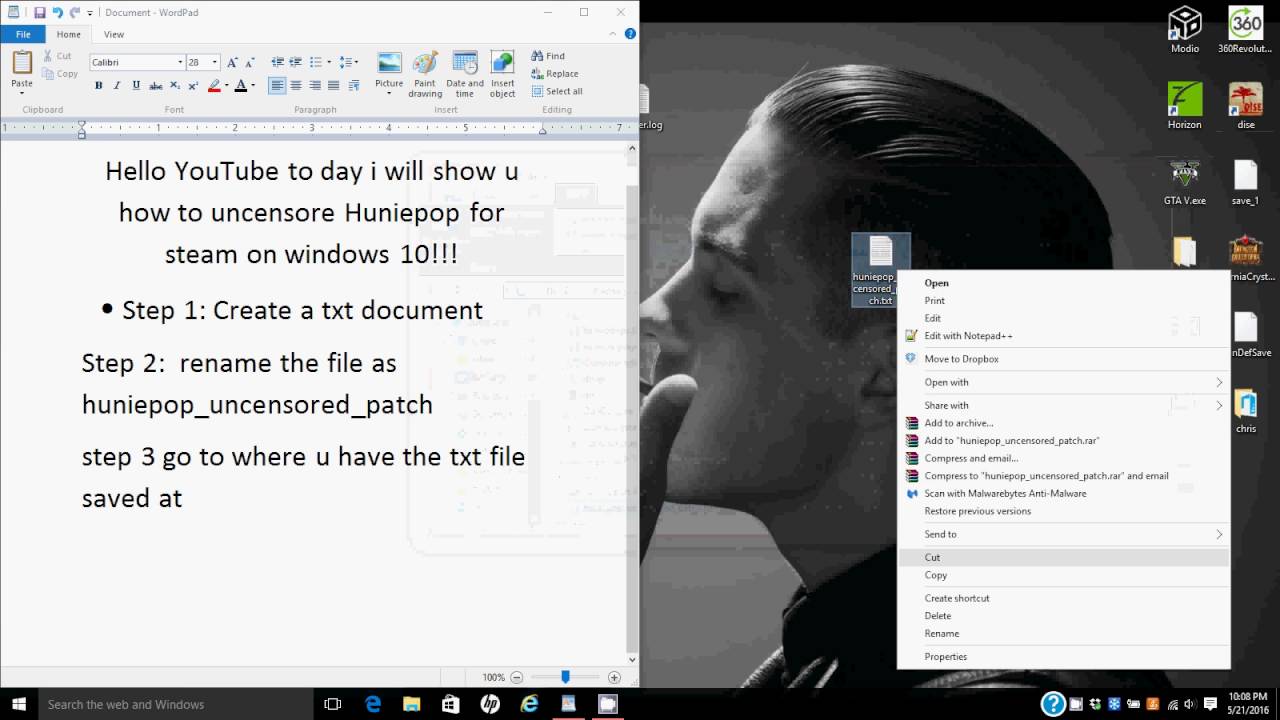Toggle Underline formatting
The image size is (1280, 720).
tap(136, 86)
